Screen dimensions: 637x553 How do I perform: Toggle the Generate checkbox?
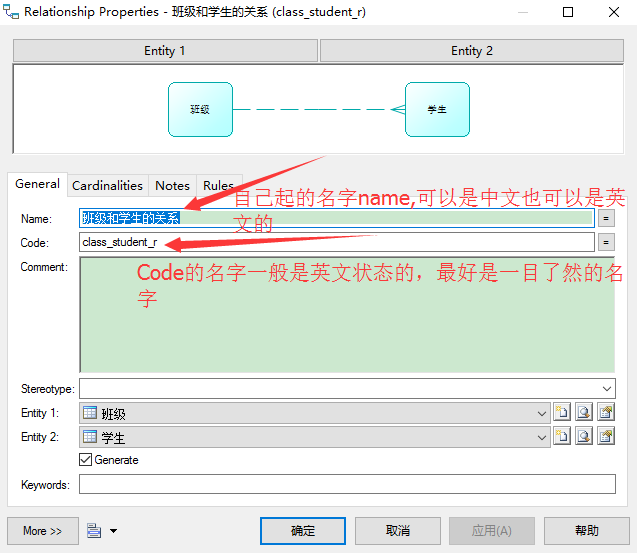(86, 460)
